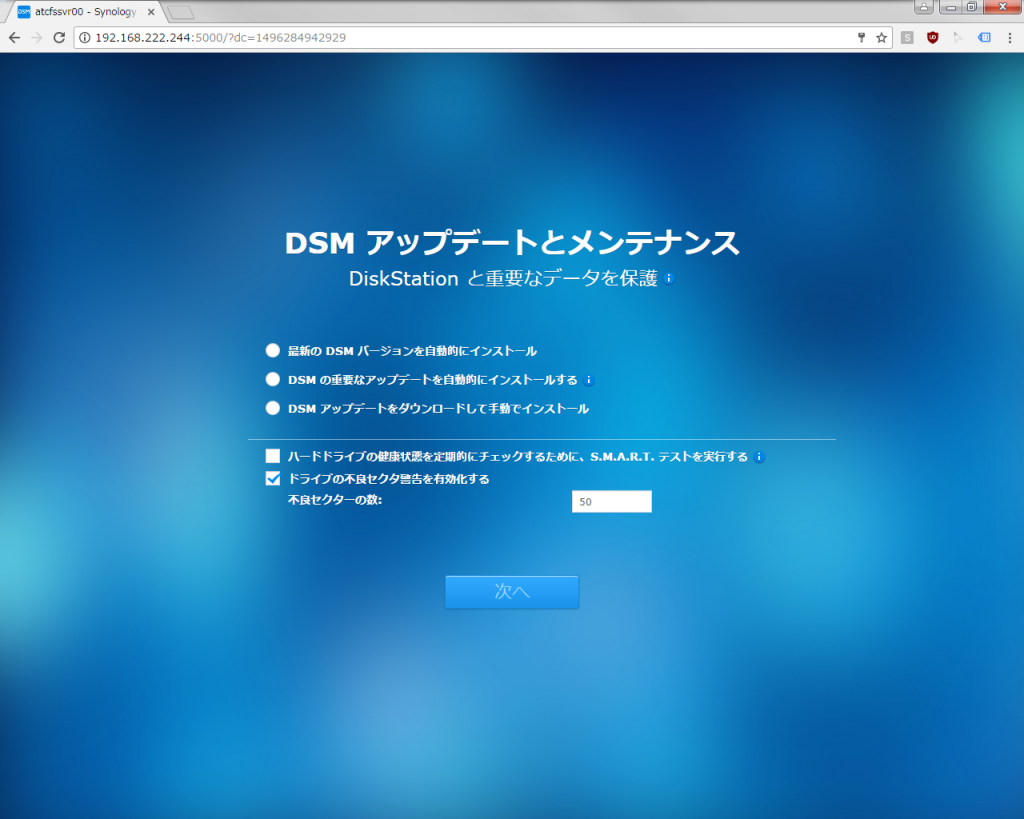Click the Chrome user profile button
The width and height of the screenshot is (1024, 819).
923,7
